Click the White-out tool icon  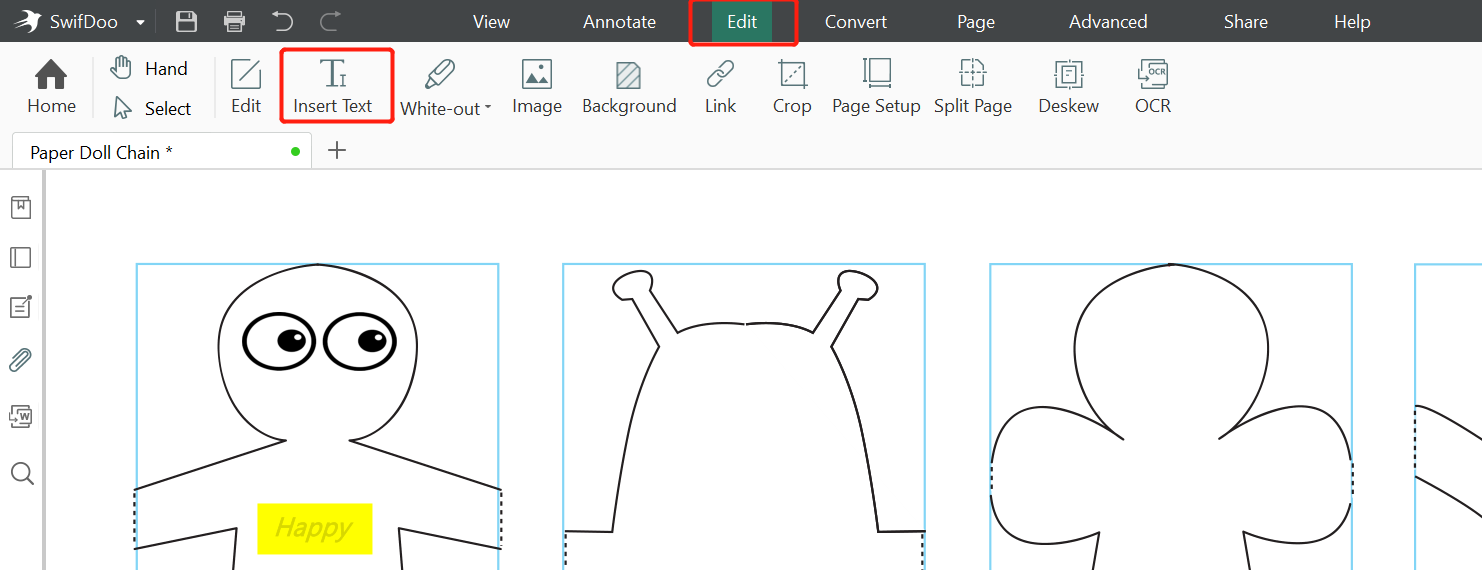(439, 76)
